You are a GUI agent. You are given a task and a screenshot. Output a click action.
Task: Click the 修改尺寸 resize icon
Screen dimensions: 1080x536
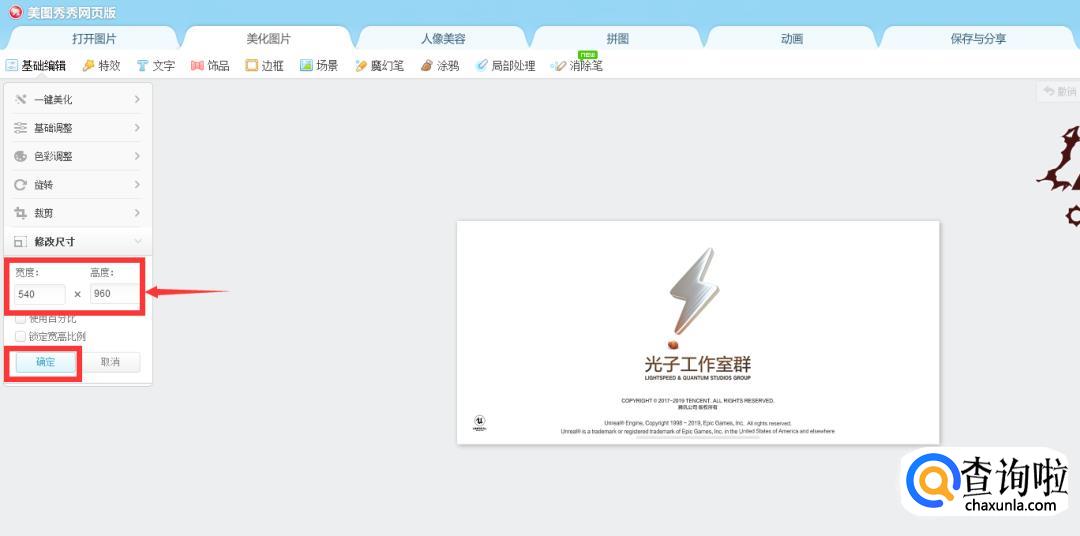(21, 242)
